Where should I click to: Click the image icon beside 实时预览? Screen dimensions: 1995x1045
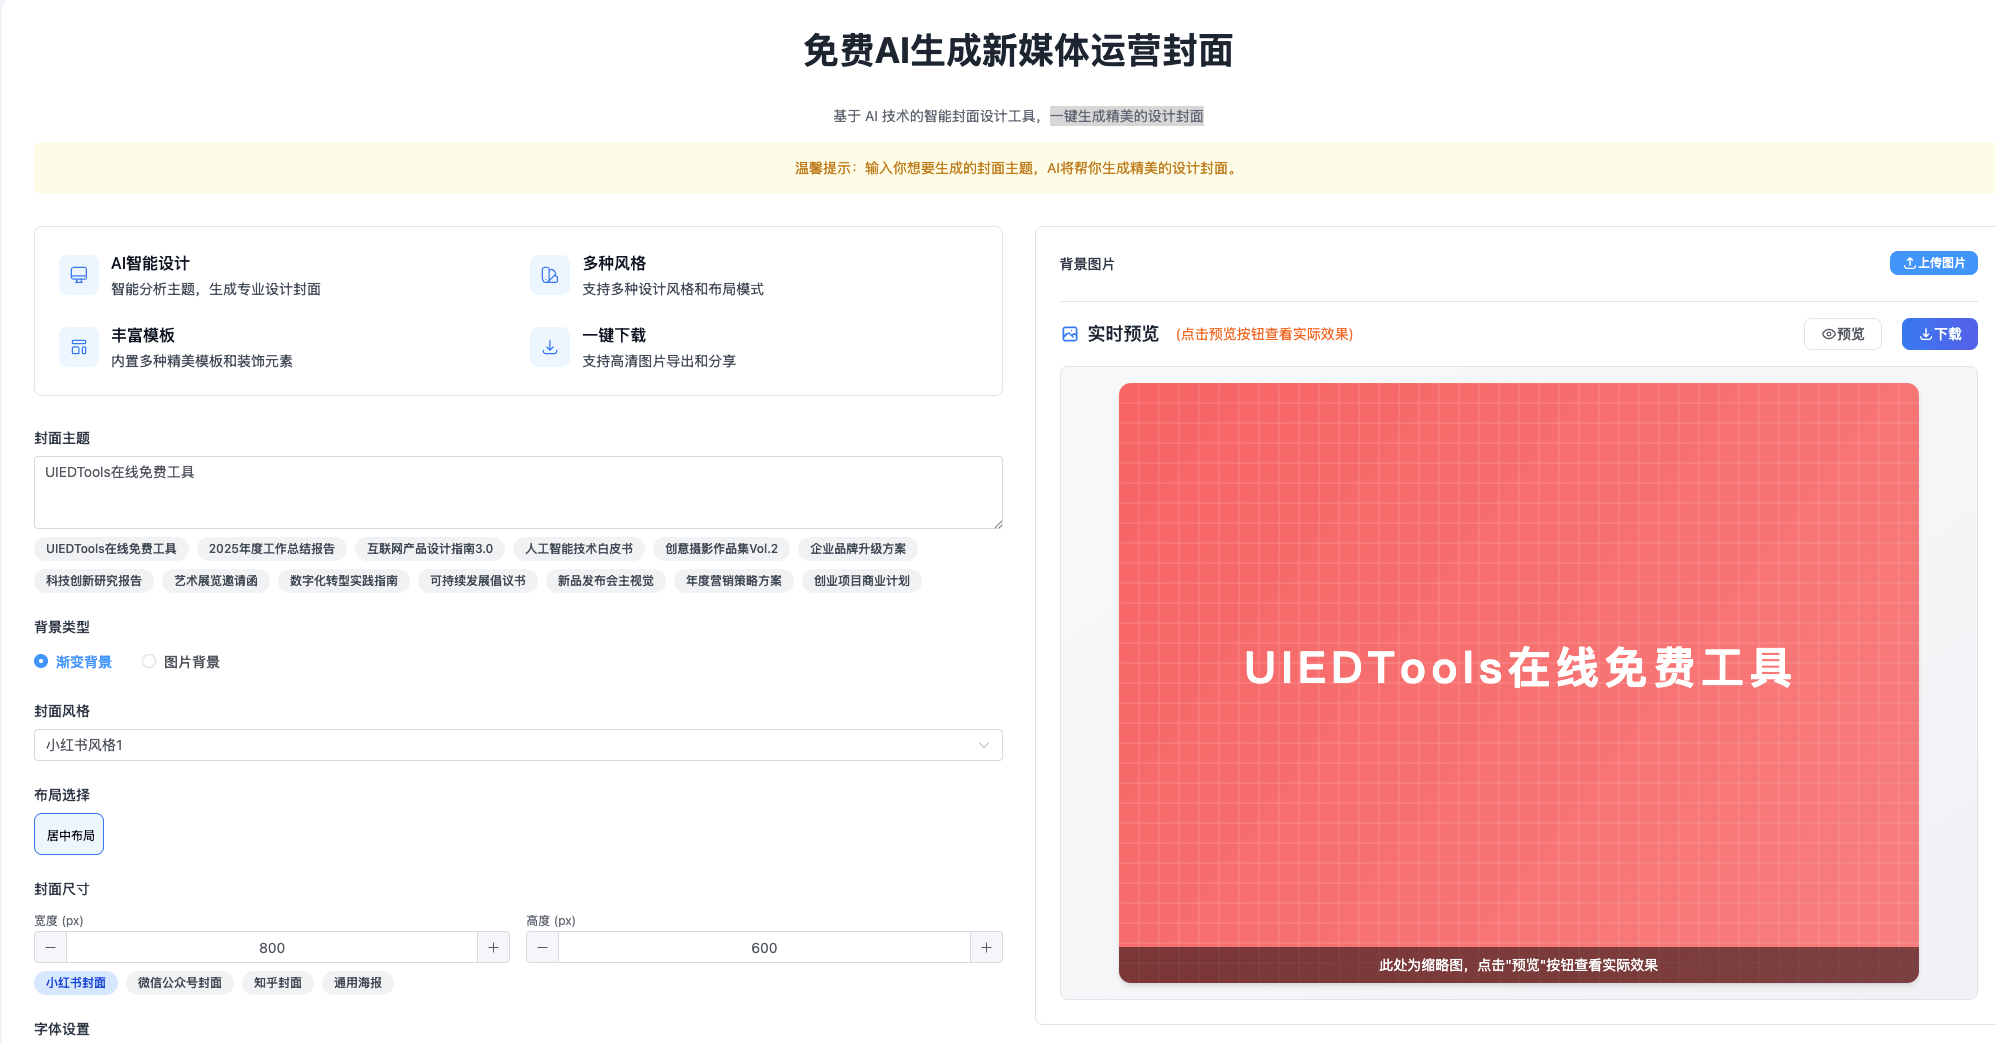point(1070,334)
